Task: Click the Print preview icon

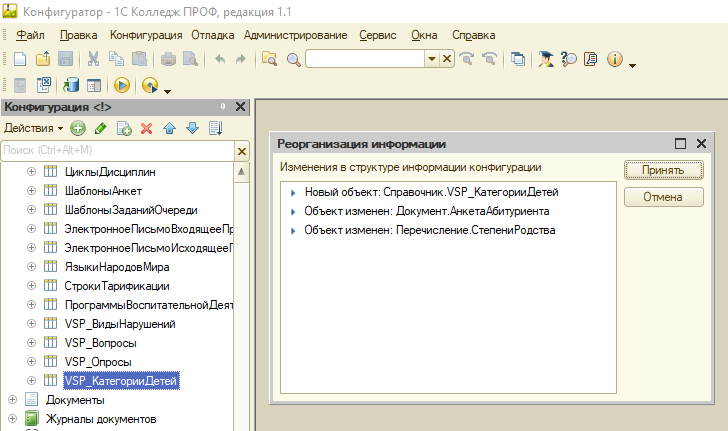Action: [x=190, y=59]
